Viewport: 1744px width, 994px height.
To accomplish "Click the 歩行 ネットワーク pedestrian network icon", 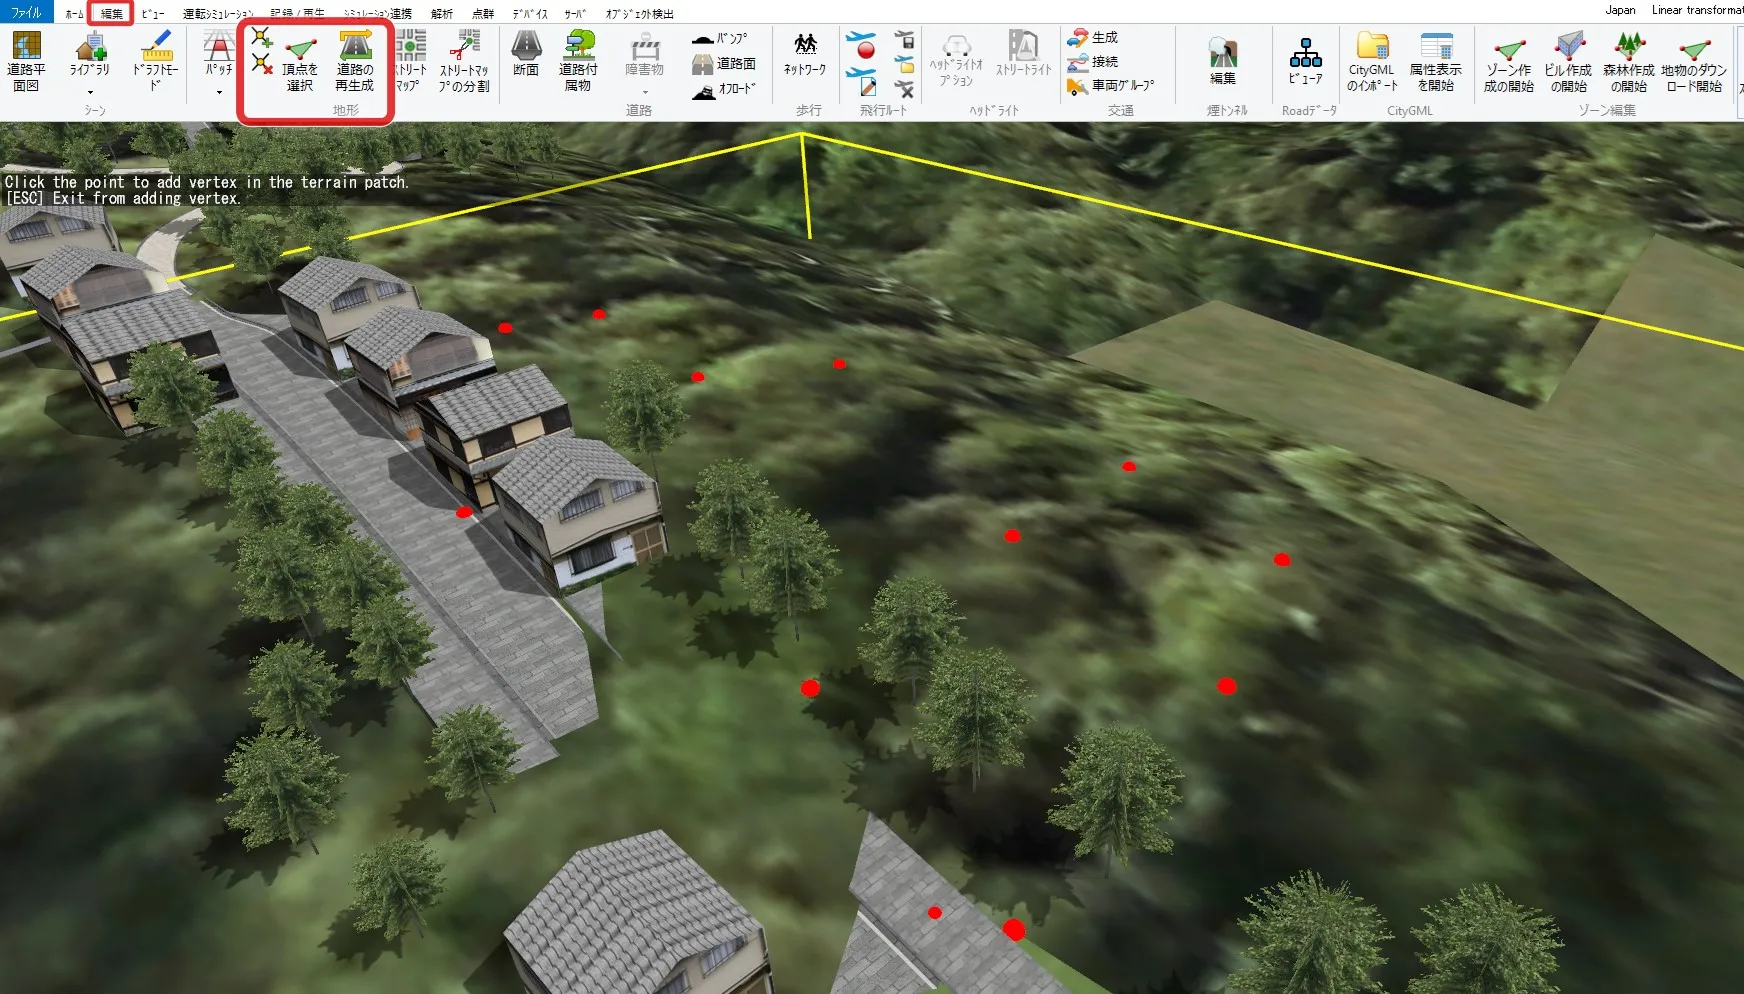I will 805,54.
